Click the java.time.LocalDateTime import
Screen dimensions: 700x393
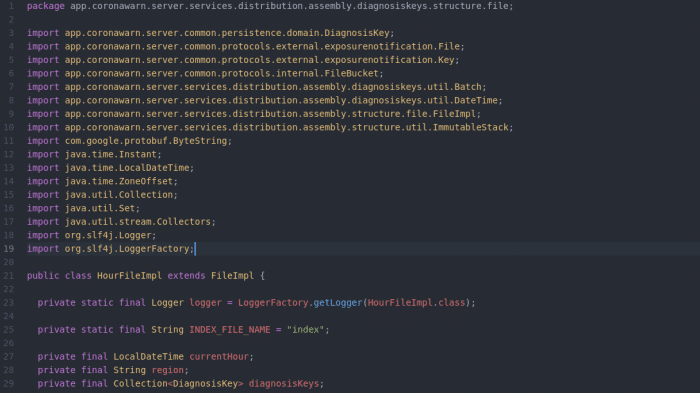pos(110,168)
